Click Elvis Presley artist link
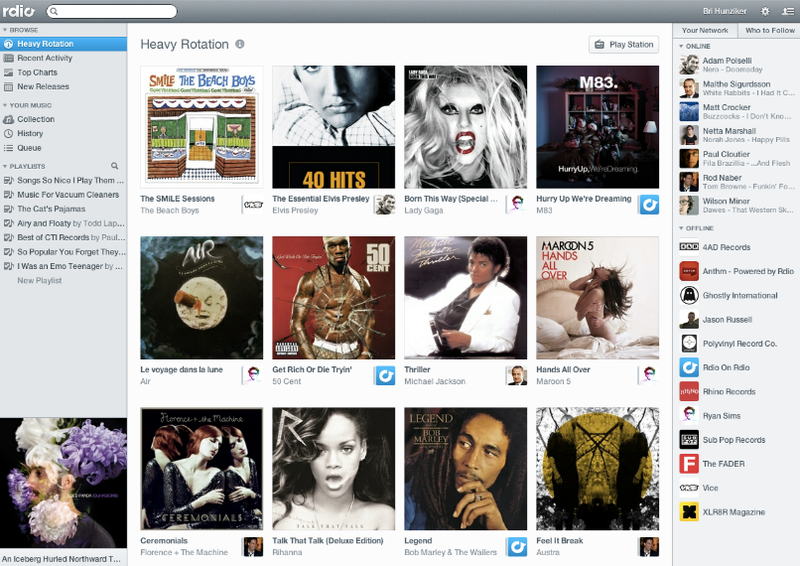 pyautogui.click(x=295, y=210)
